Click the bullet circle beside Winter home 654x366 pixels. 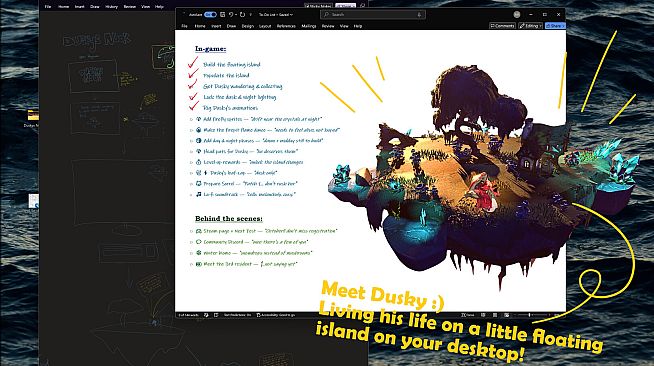(191, 253)
